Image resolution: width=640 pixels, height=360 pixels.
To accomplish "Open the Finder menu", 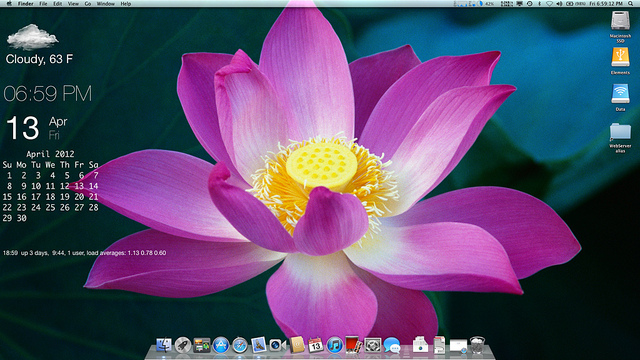I will [26, 4].
